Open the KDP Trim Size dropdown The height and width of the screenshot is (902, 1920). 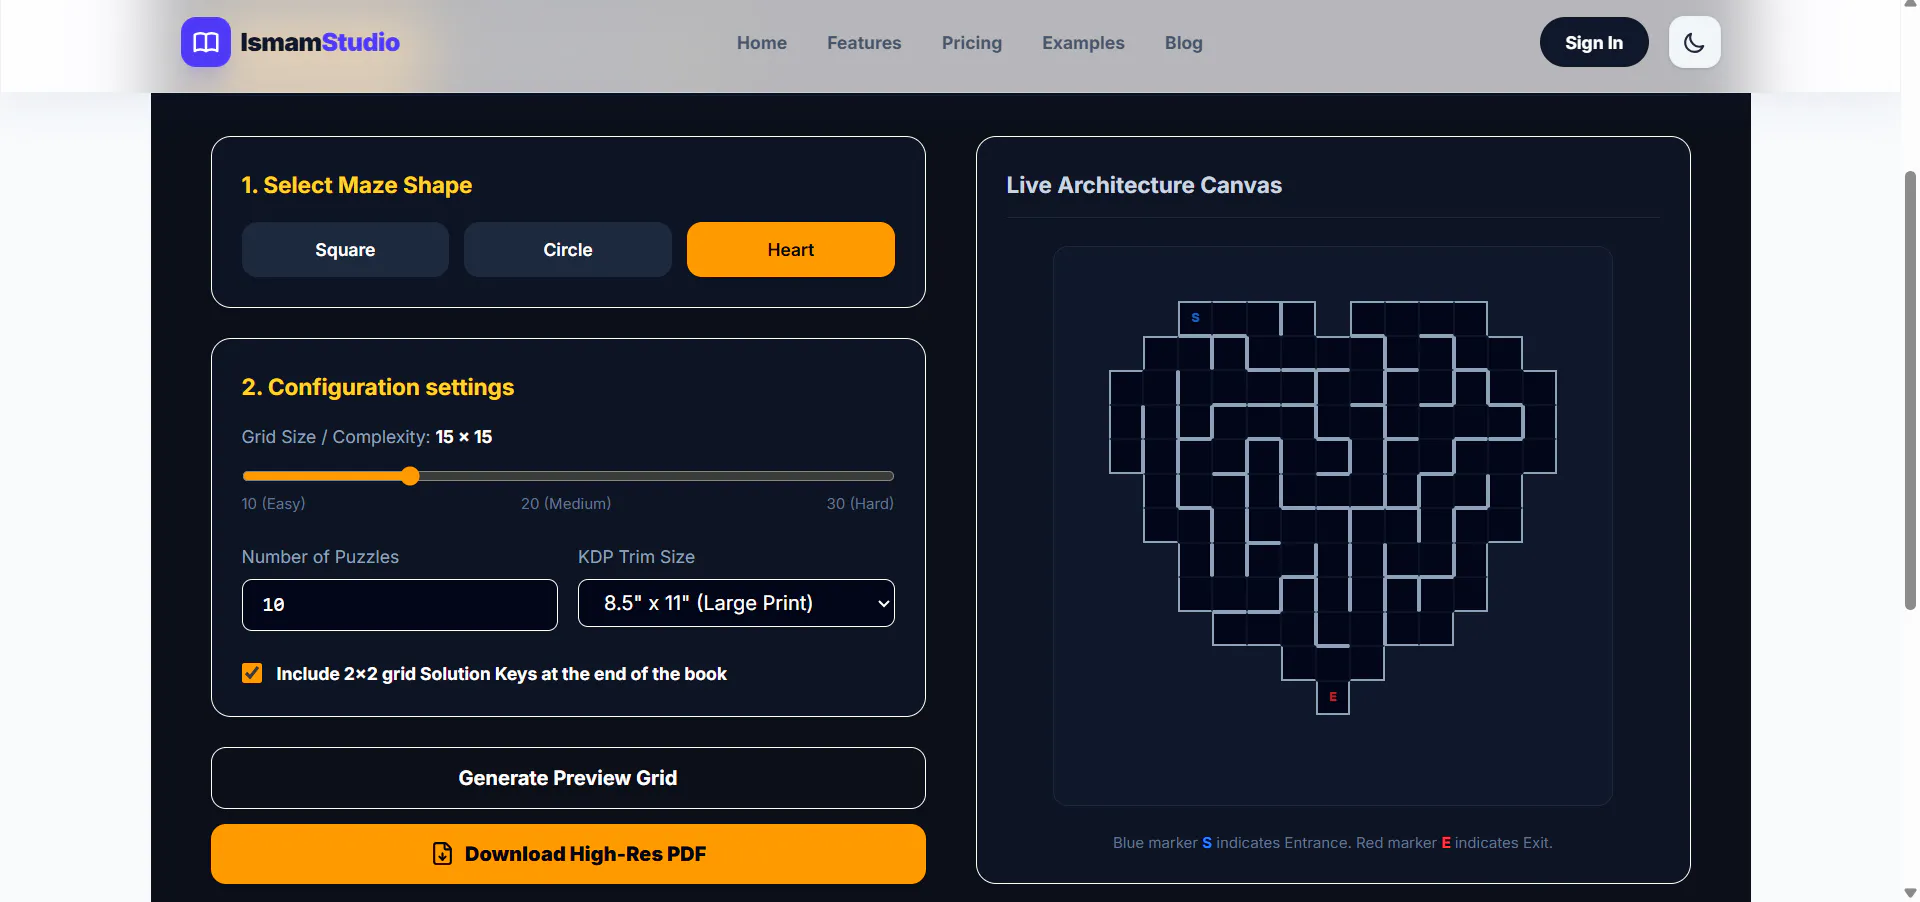point(736,603)
